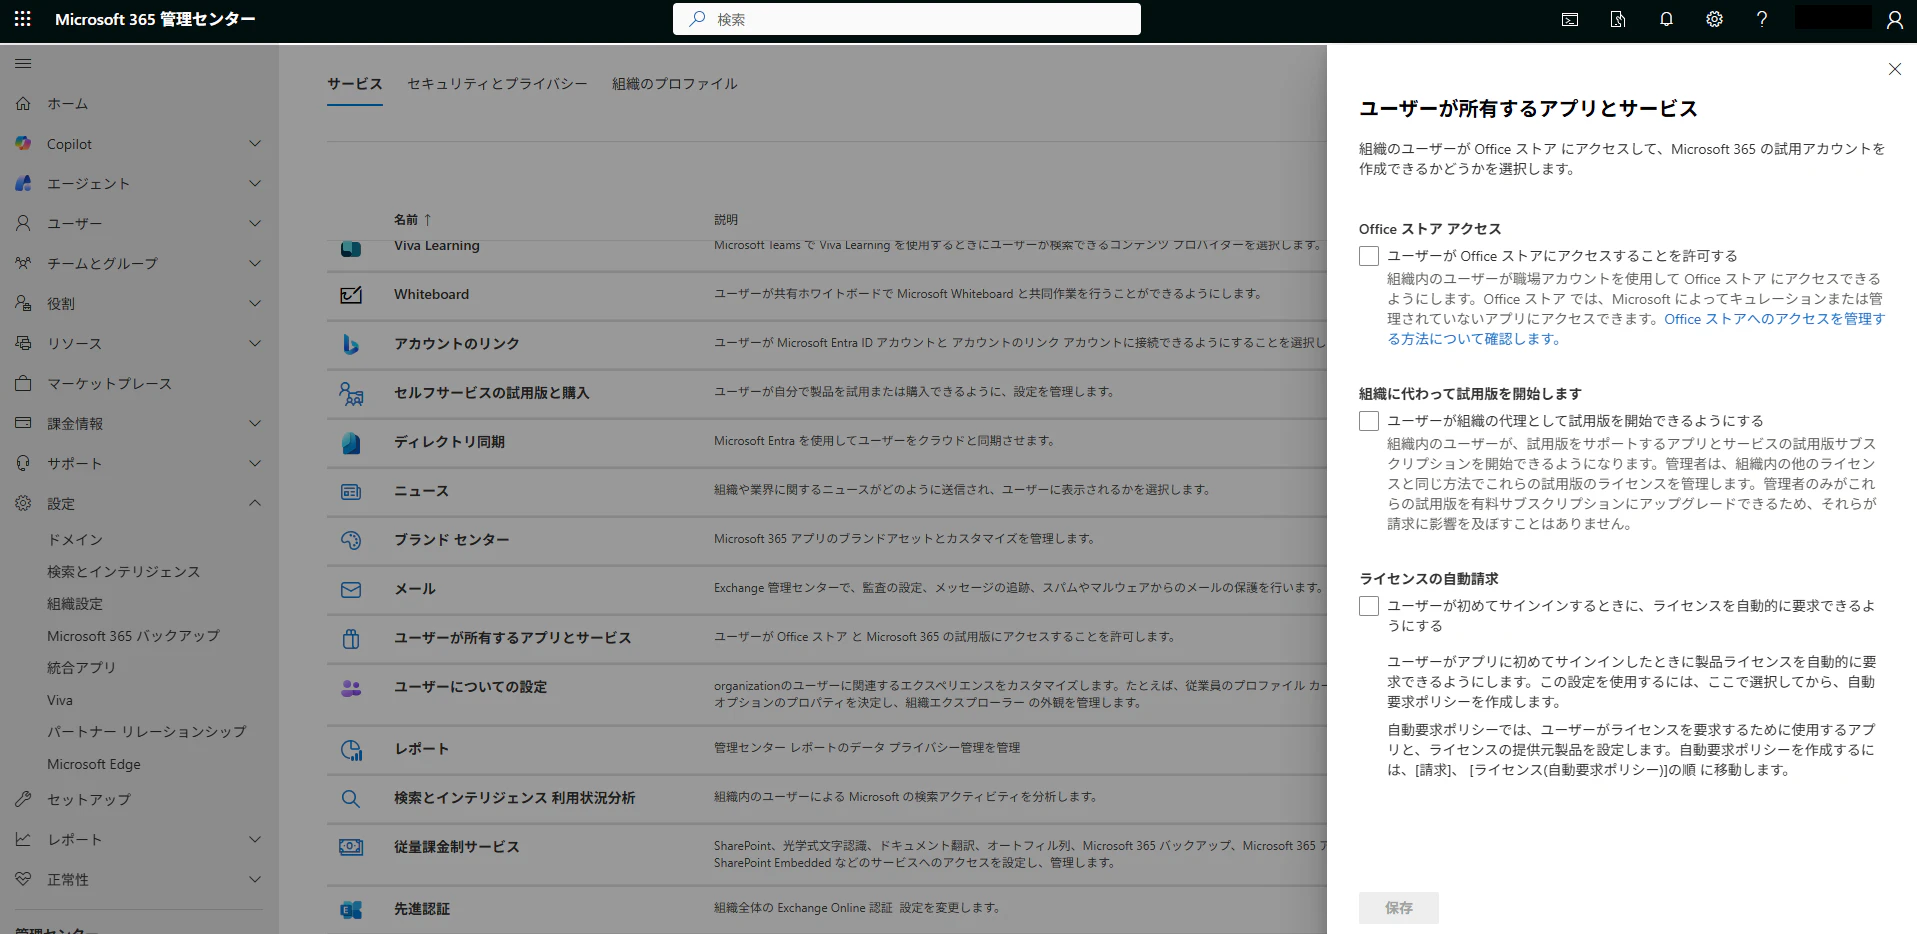Open the Cloud Shell terminal icon
Image resolution: width=1917 pixels, height=934 pixels.
(x=1568, y=19)
